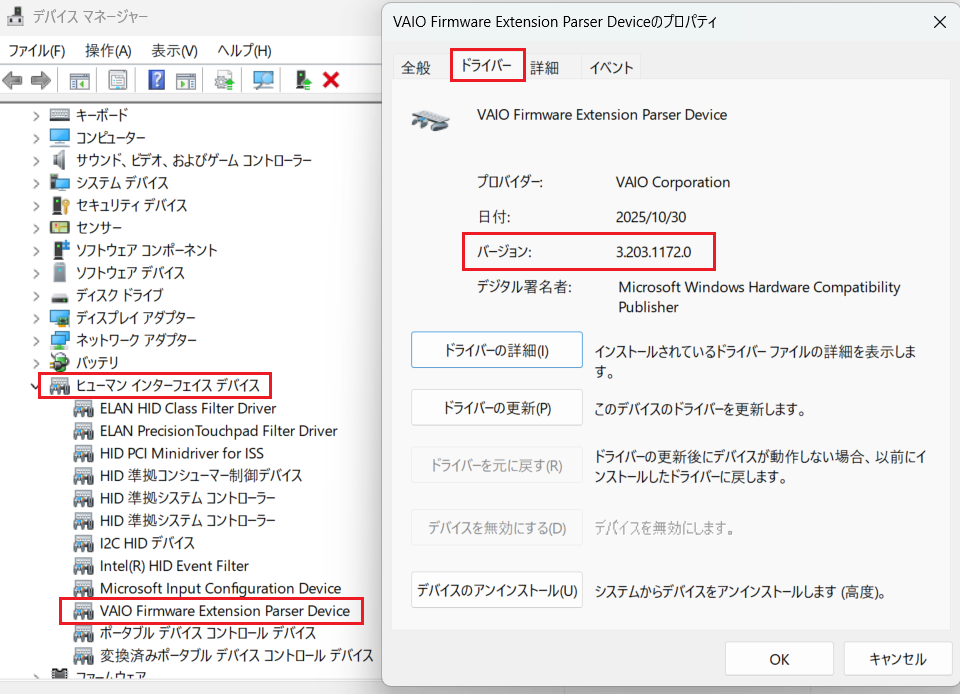This screenshot has height=694, width=960.
Task: Expand the ディスプレイ アダプター node
Action: pyautogui.click(x=37, y=318)
